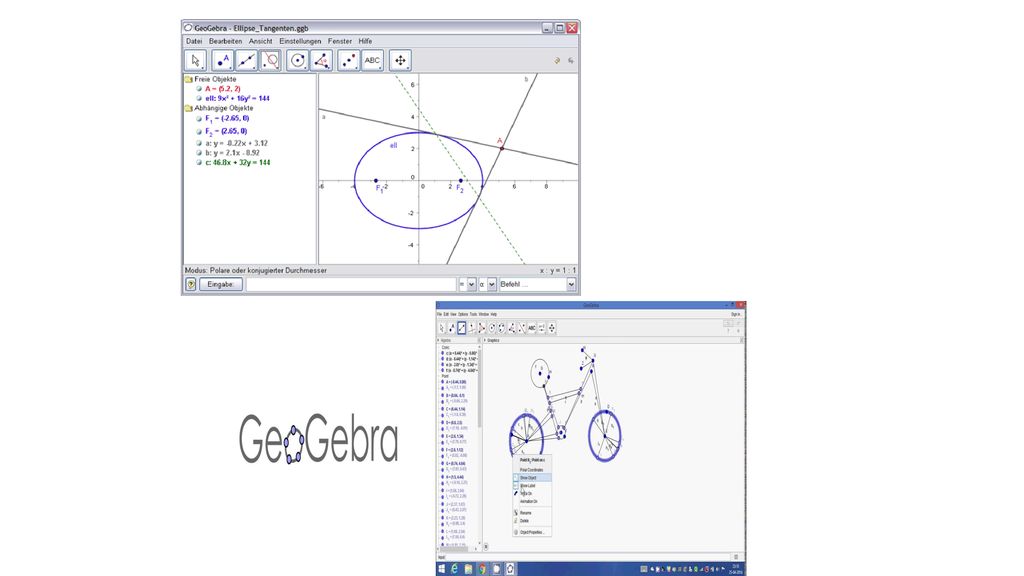Image resolution: width=1024 pixels, height=576 pixels.
Task: Click the help question-mark icon beside Eingabe
Action: coord(191,284)
